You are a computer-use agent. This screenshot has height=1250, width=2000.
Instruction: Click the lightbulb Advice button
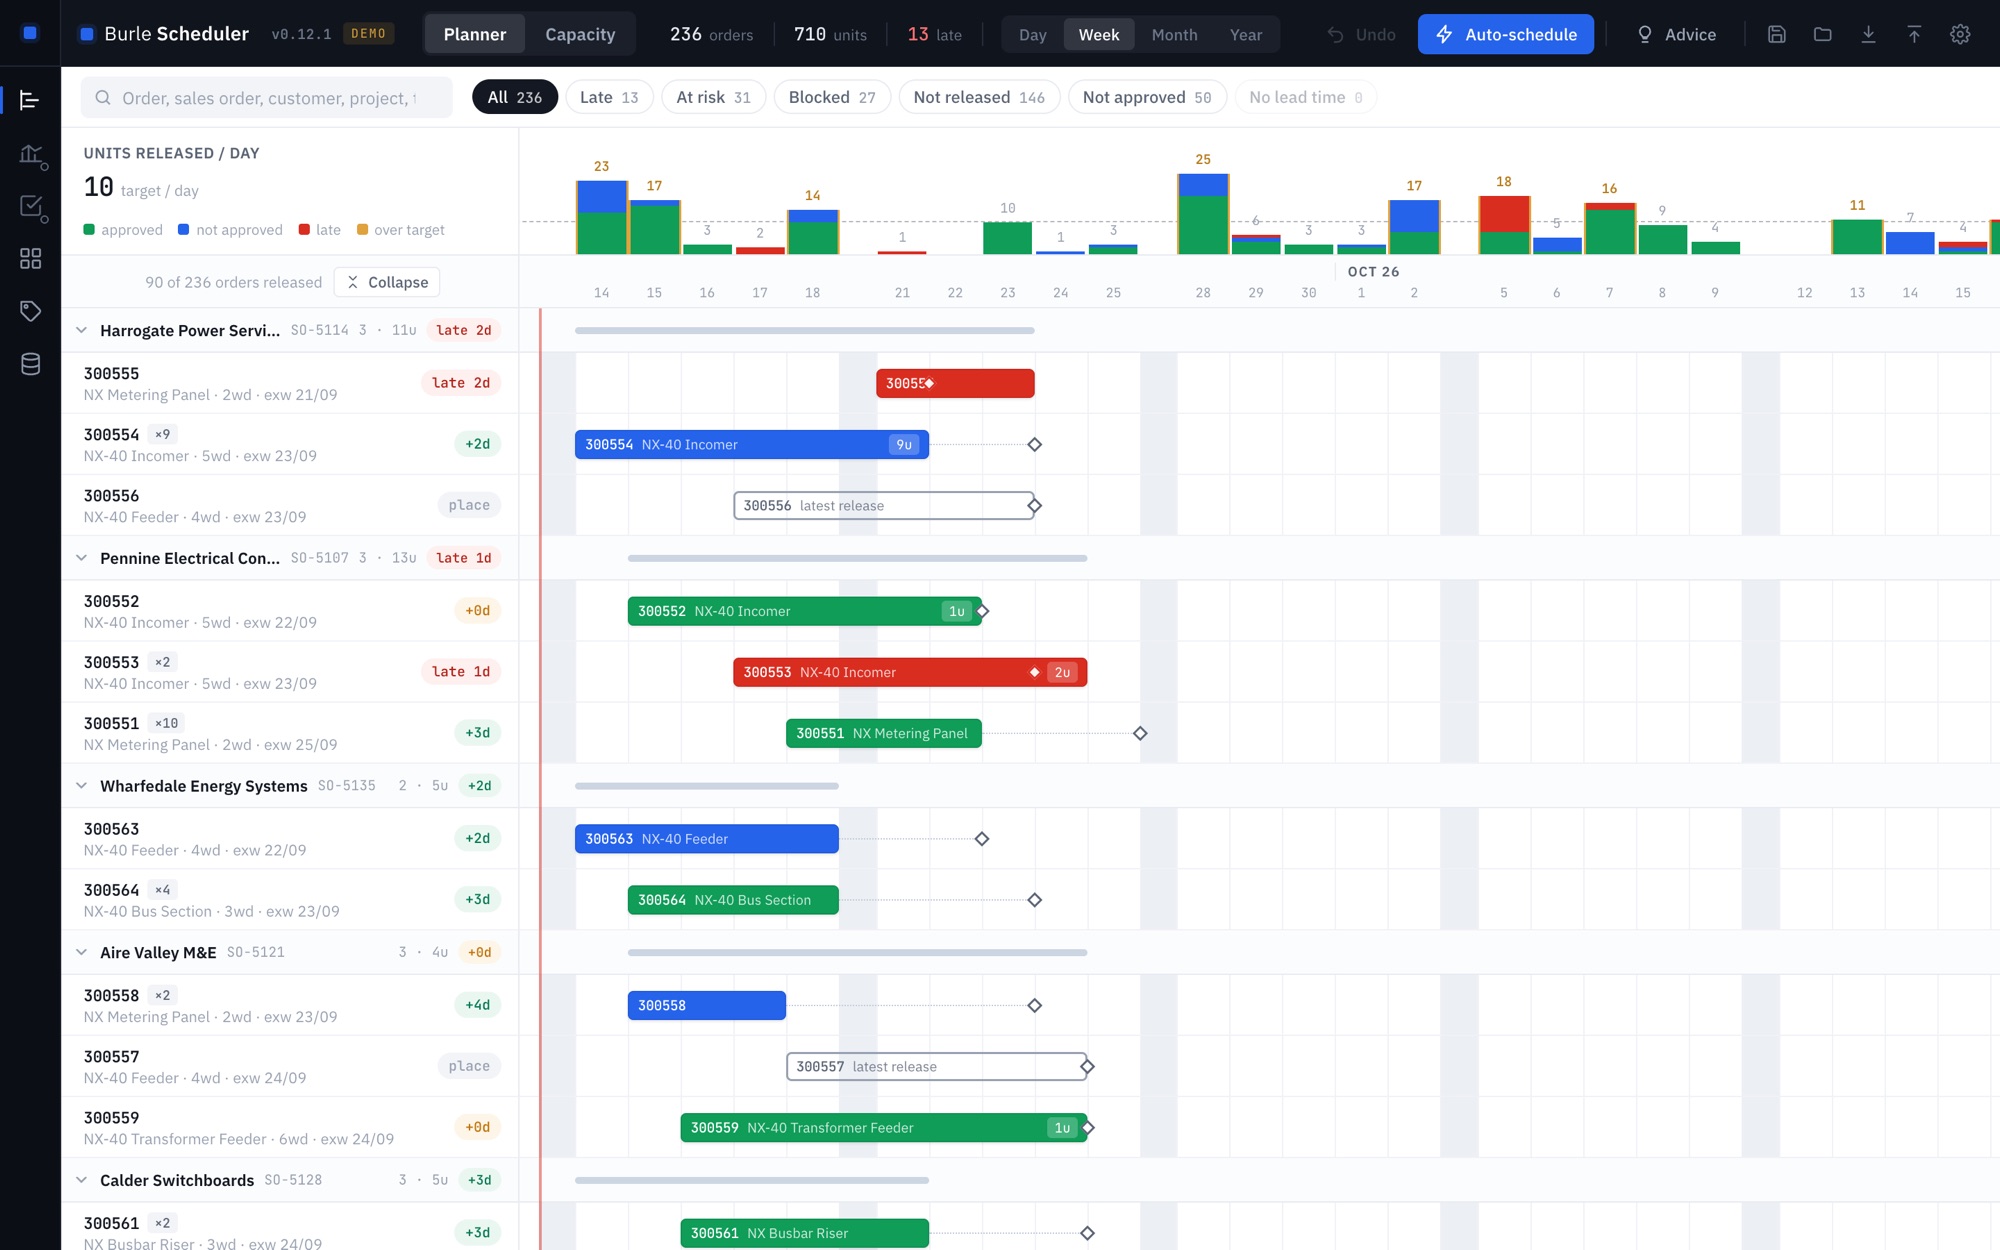pos(1676,34)
